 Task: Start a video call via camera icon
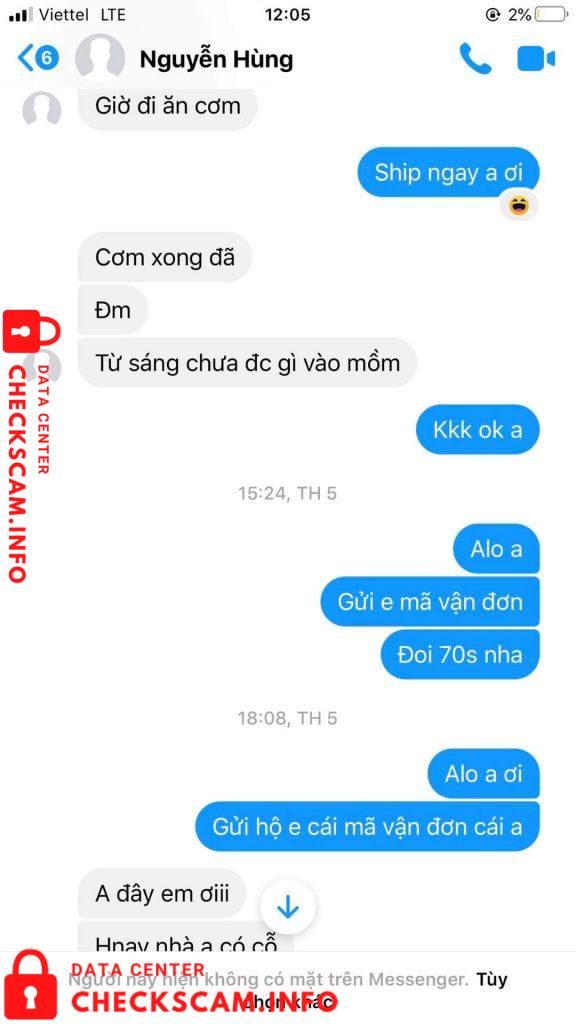coord(536,59)
